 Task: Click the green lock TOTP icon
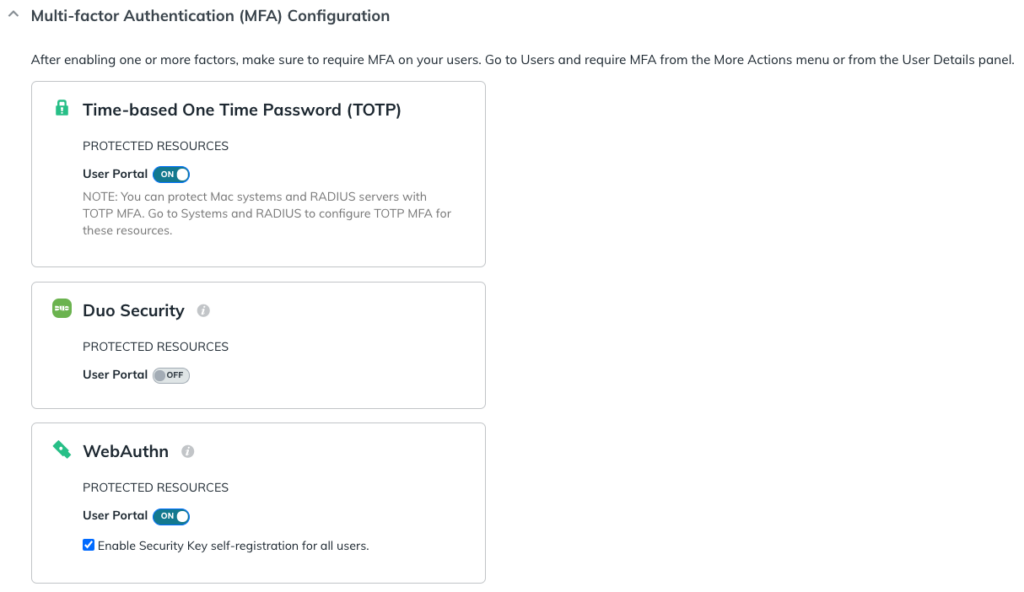(62, 109)
